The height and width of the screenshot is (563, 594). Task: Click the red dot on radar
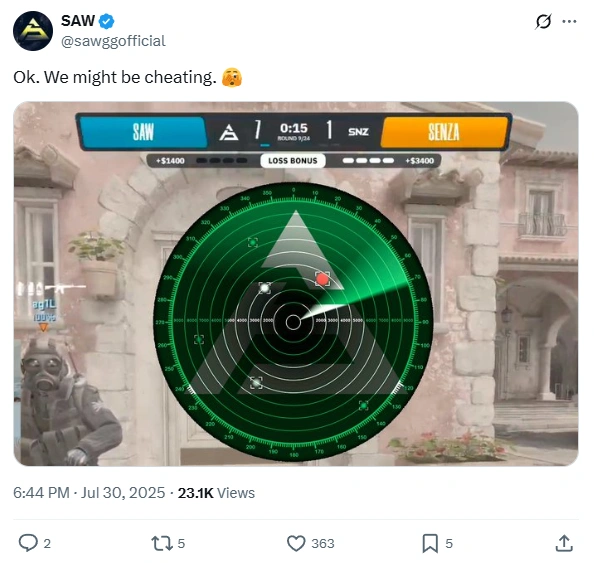[322, 279]
